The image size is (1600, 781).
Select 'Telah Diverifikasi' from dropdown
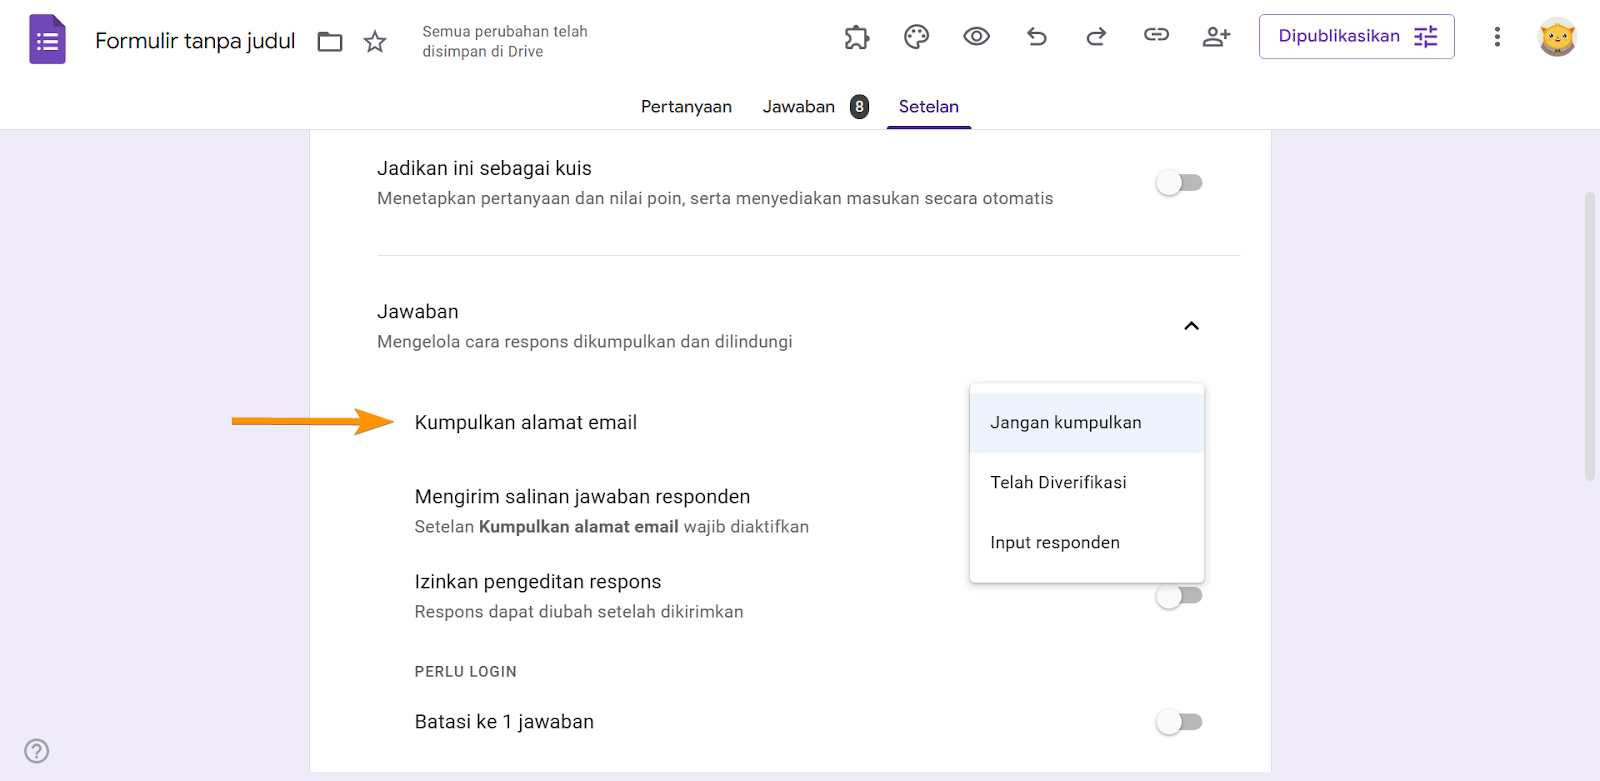pos(1058,482)
